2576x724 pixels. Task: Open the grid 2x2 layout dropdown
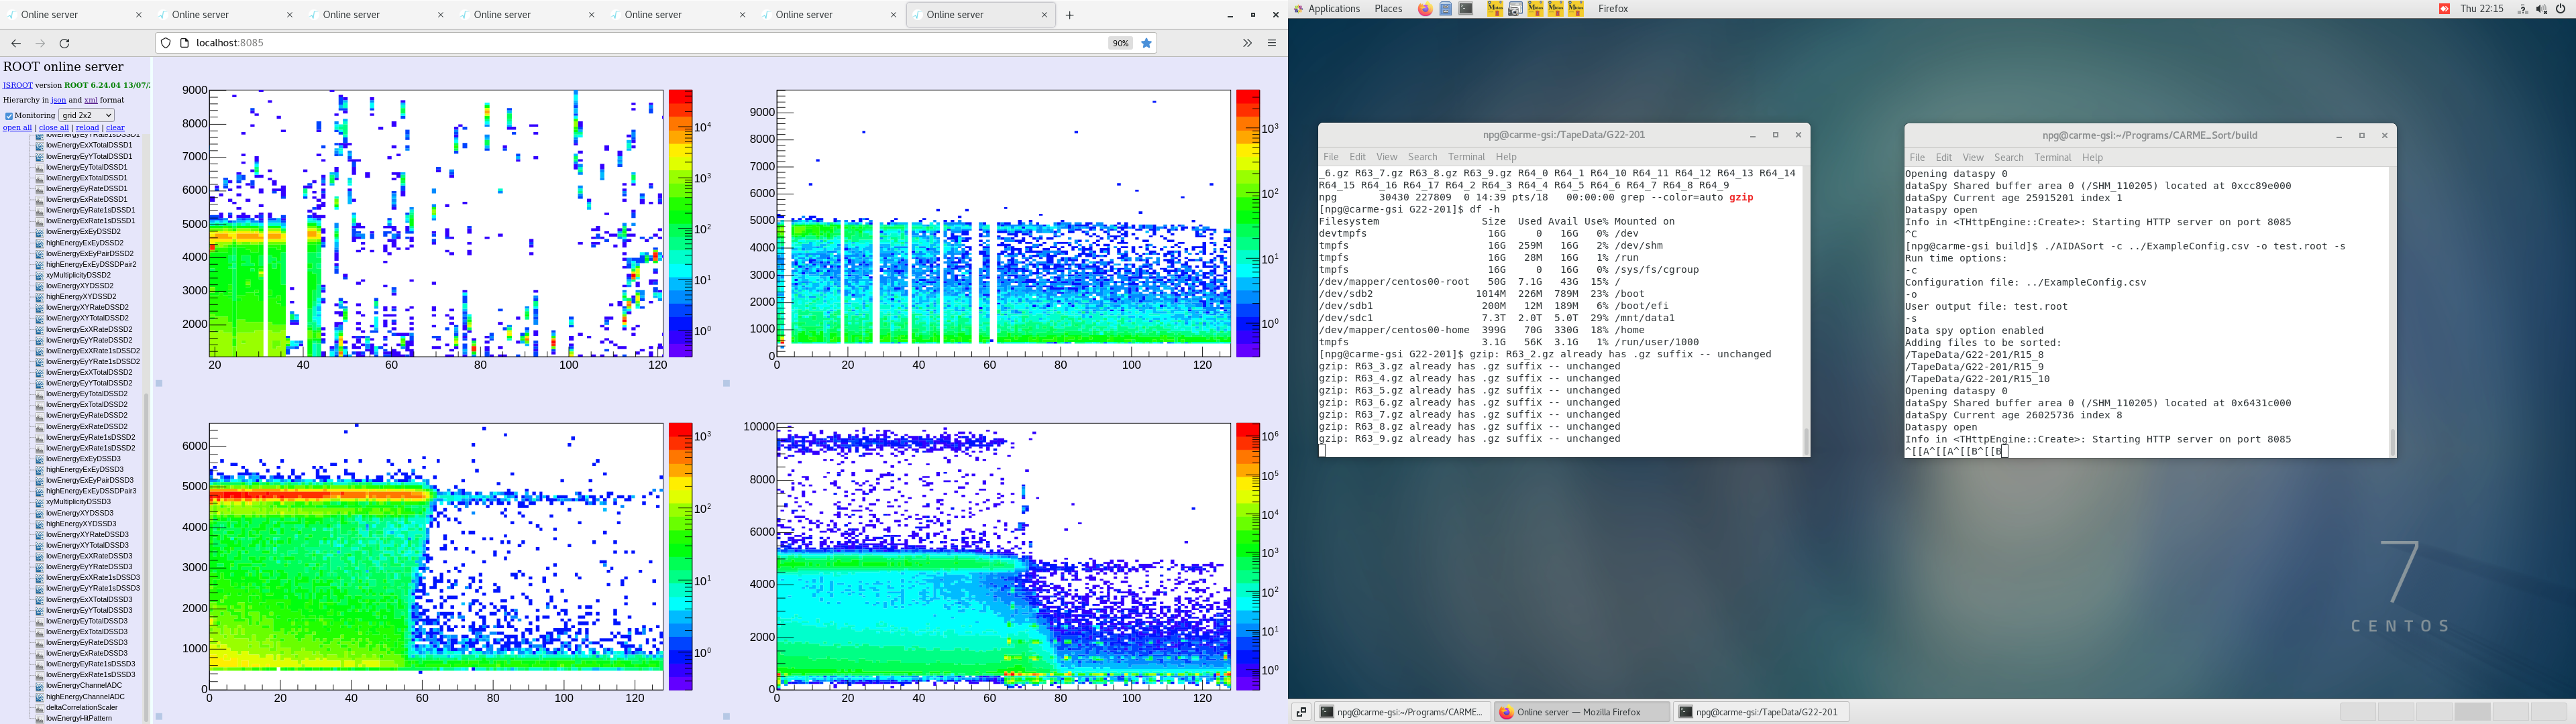click(x=86, y=115)
